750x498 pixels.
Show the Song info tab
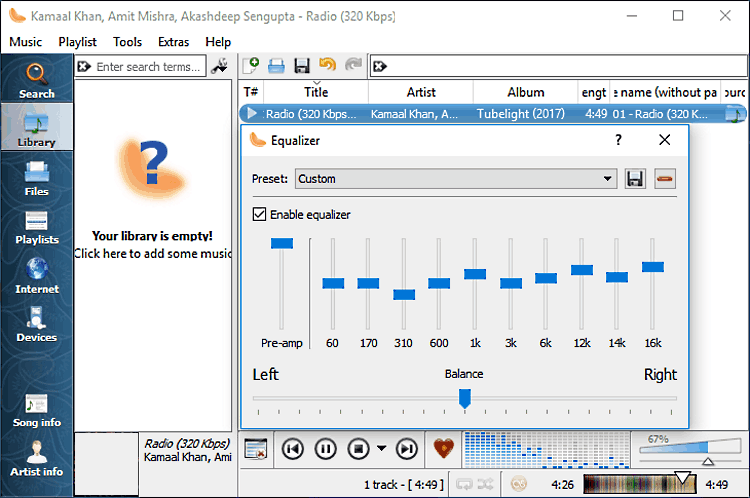tap(36, 410)
